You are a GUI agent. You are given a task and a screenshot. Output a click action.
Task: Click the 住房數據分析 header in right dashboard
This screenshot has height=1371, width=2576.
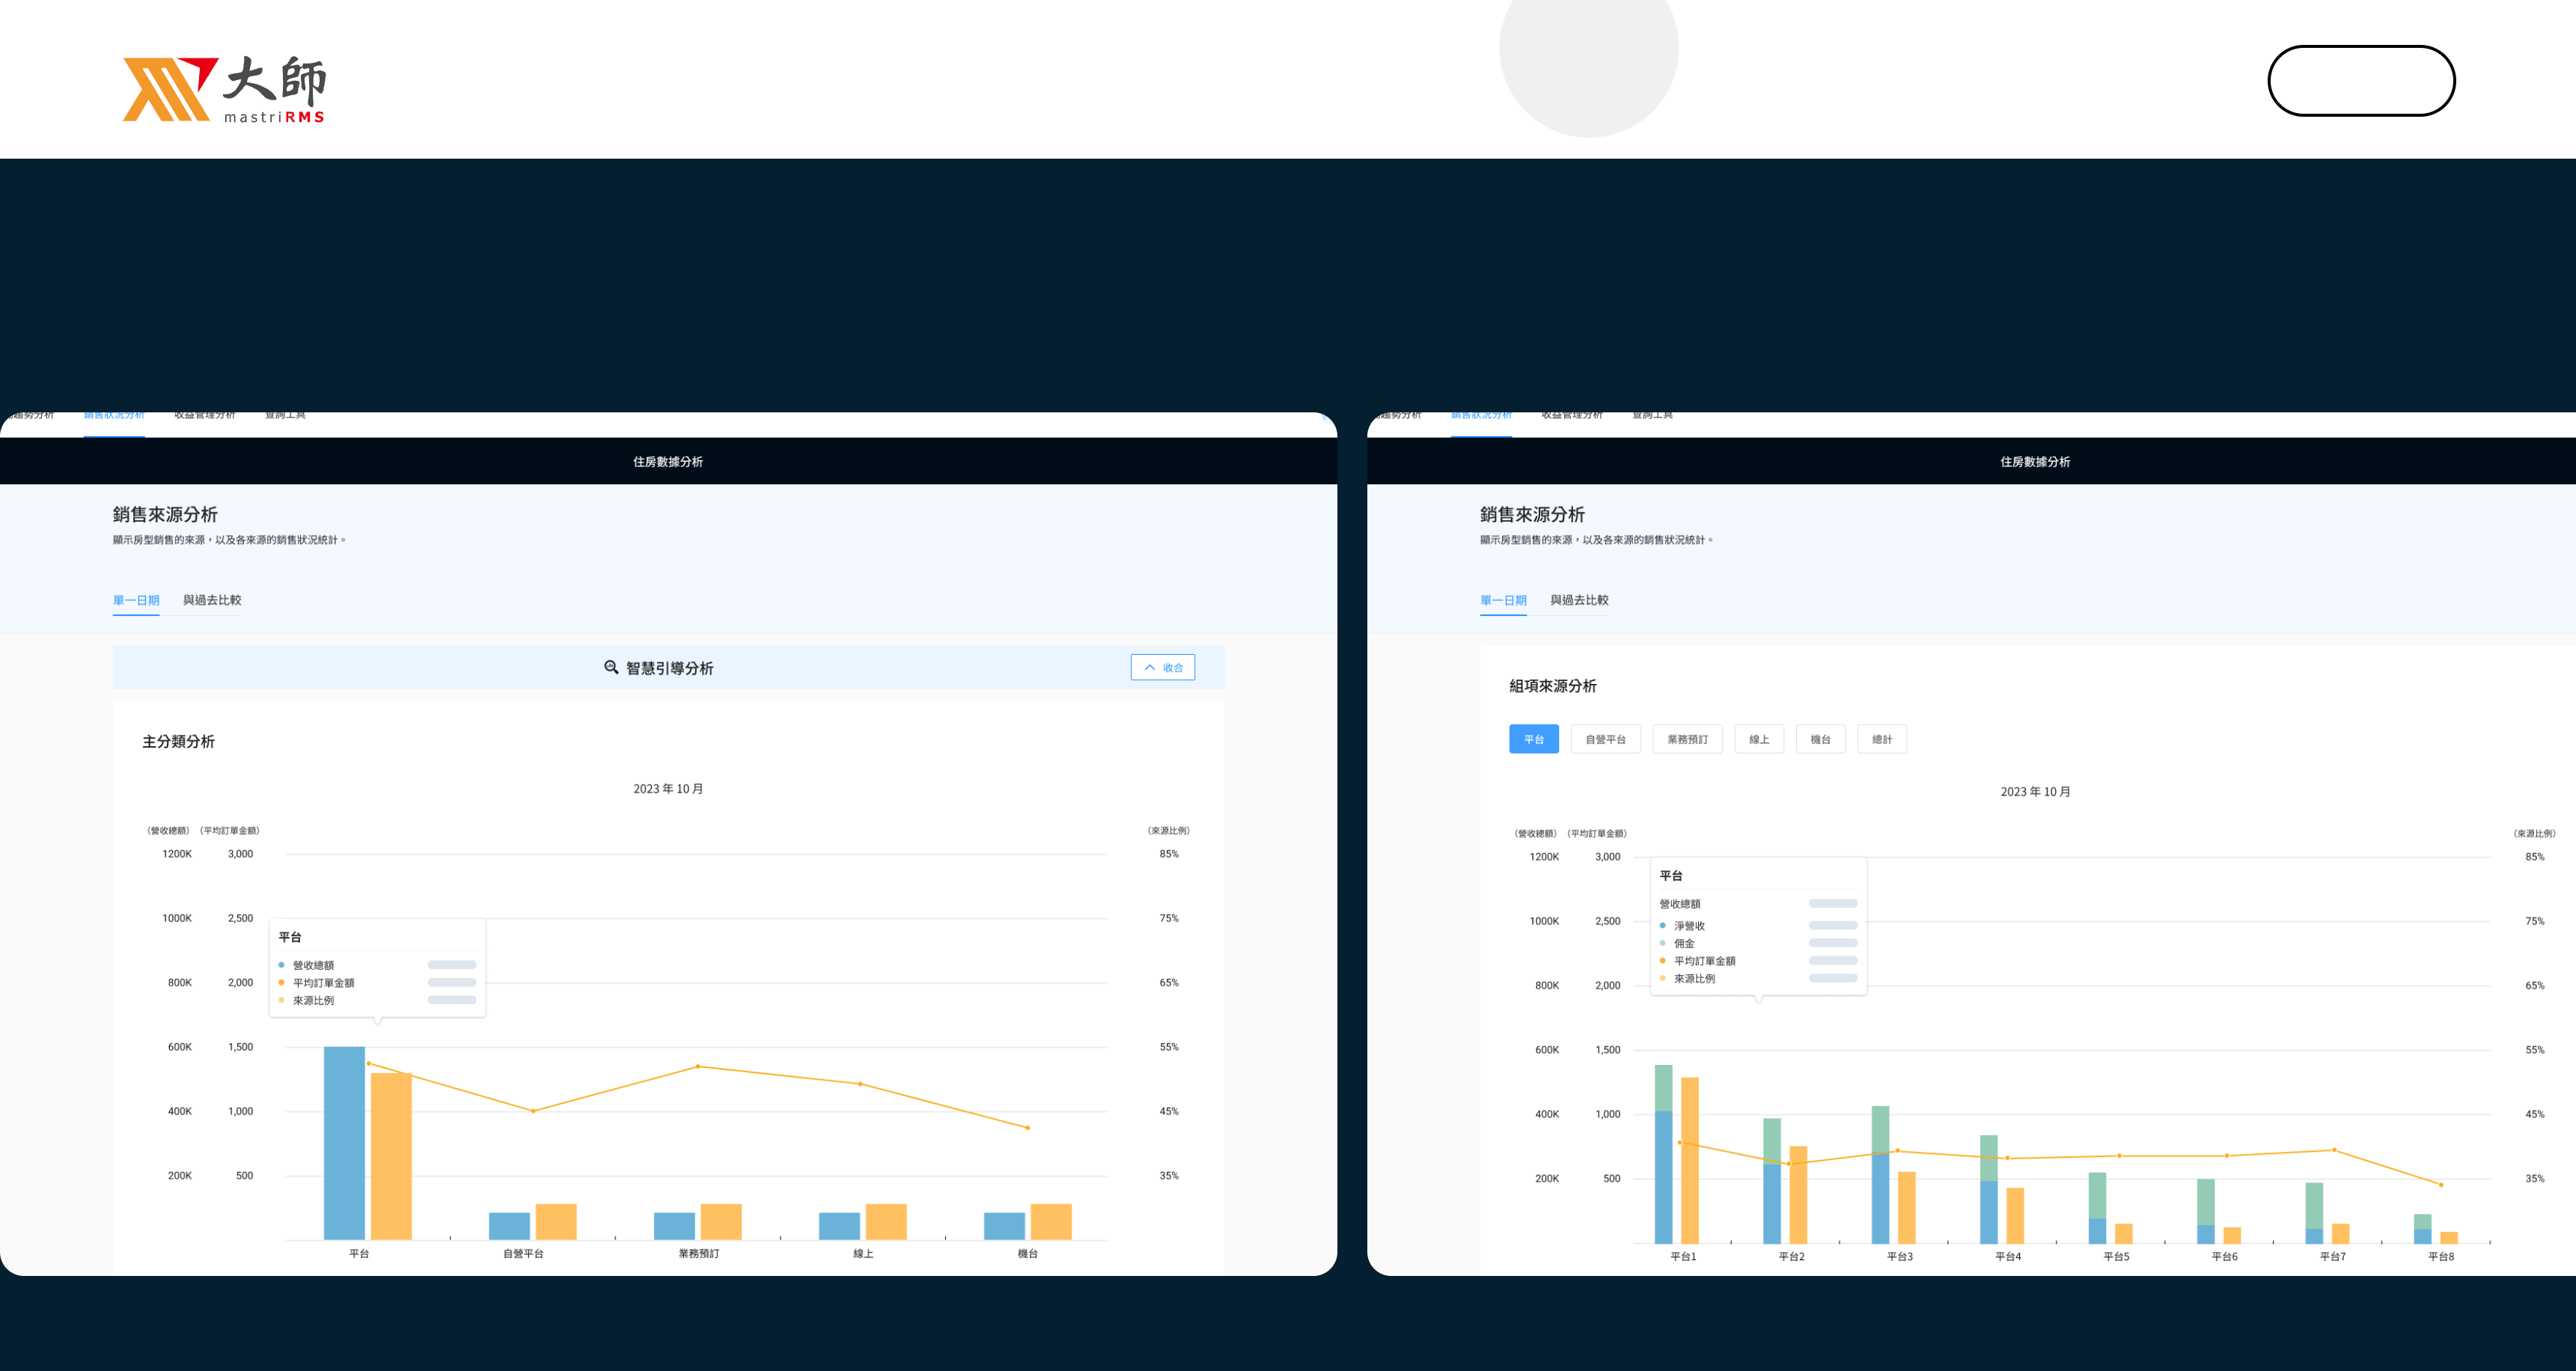(2035, 461)
